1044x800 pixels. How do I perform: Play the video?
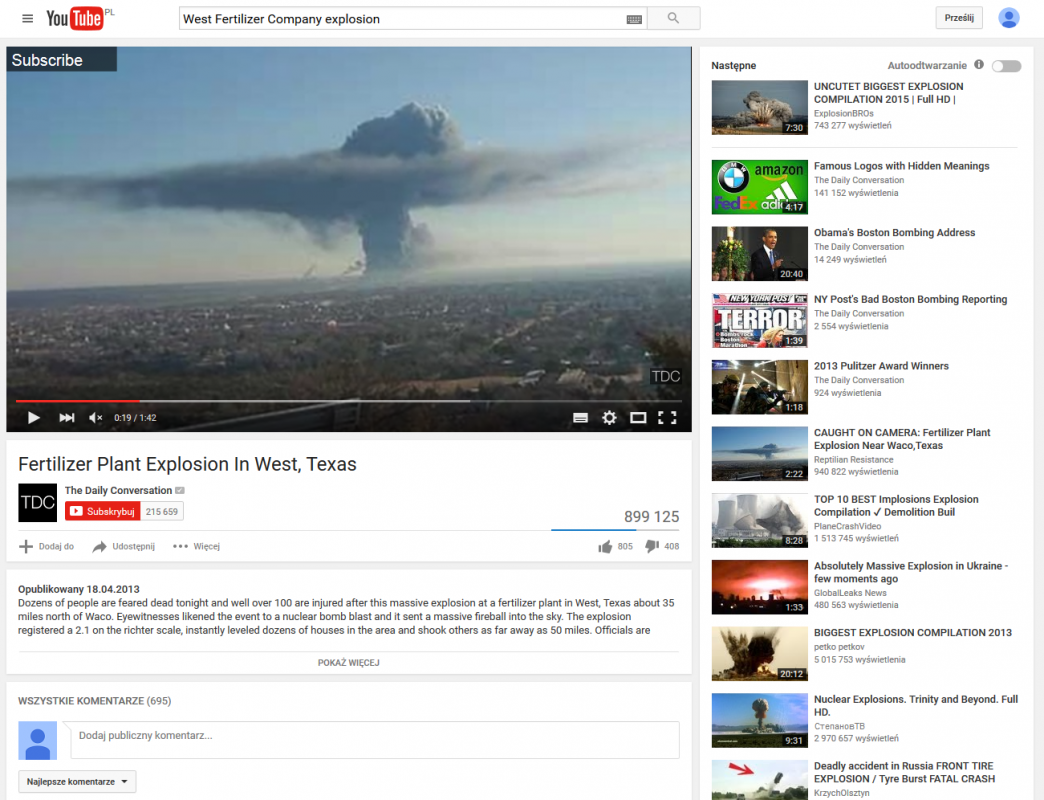[x=33, y=418]
